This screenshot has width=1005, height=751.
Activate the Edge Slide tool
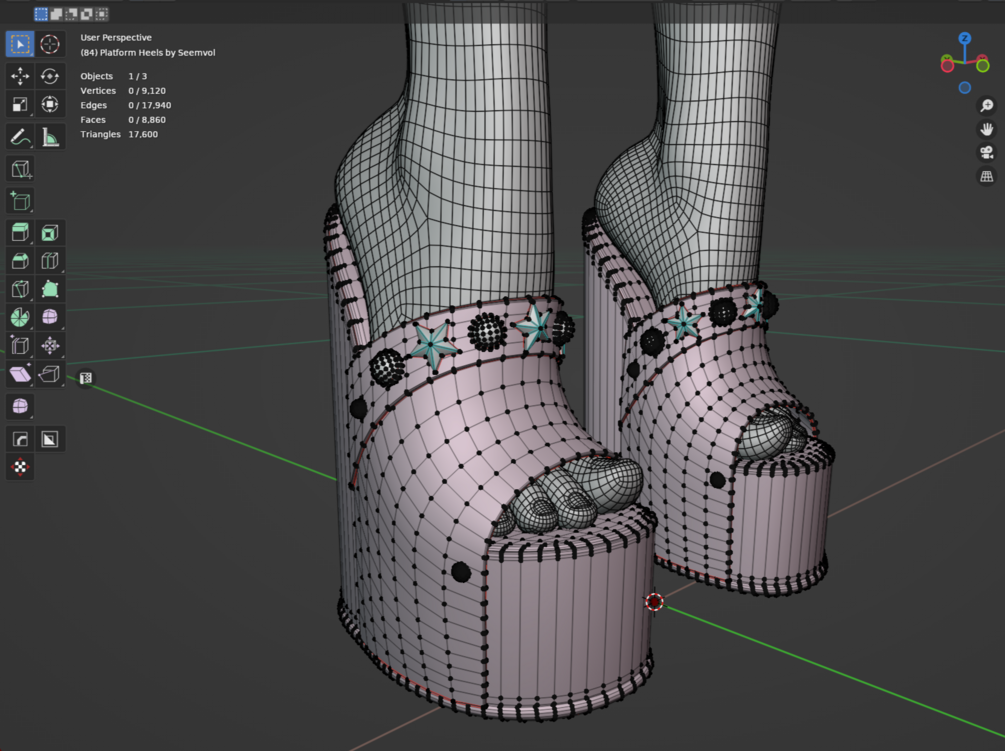[20, 345]
